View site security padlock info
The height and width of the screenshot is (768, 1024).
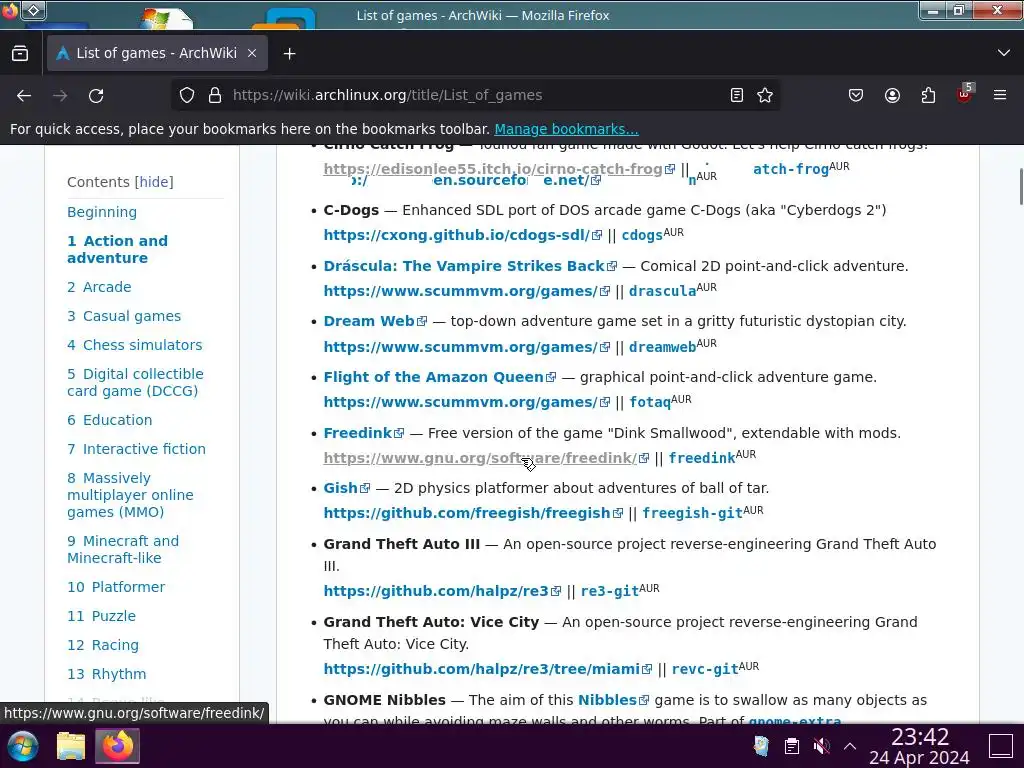pyautogui.click(x=215, y=95)
